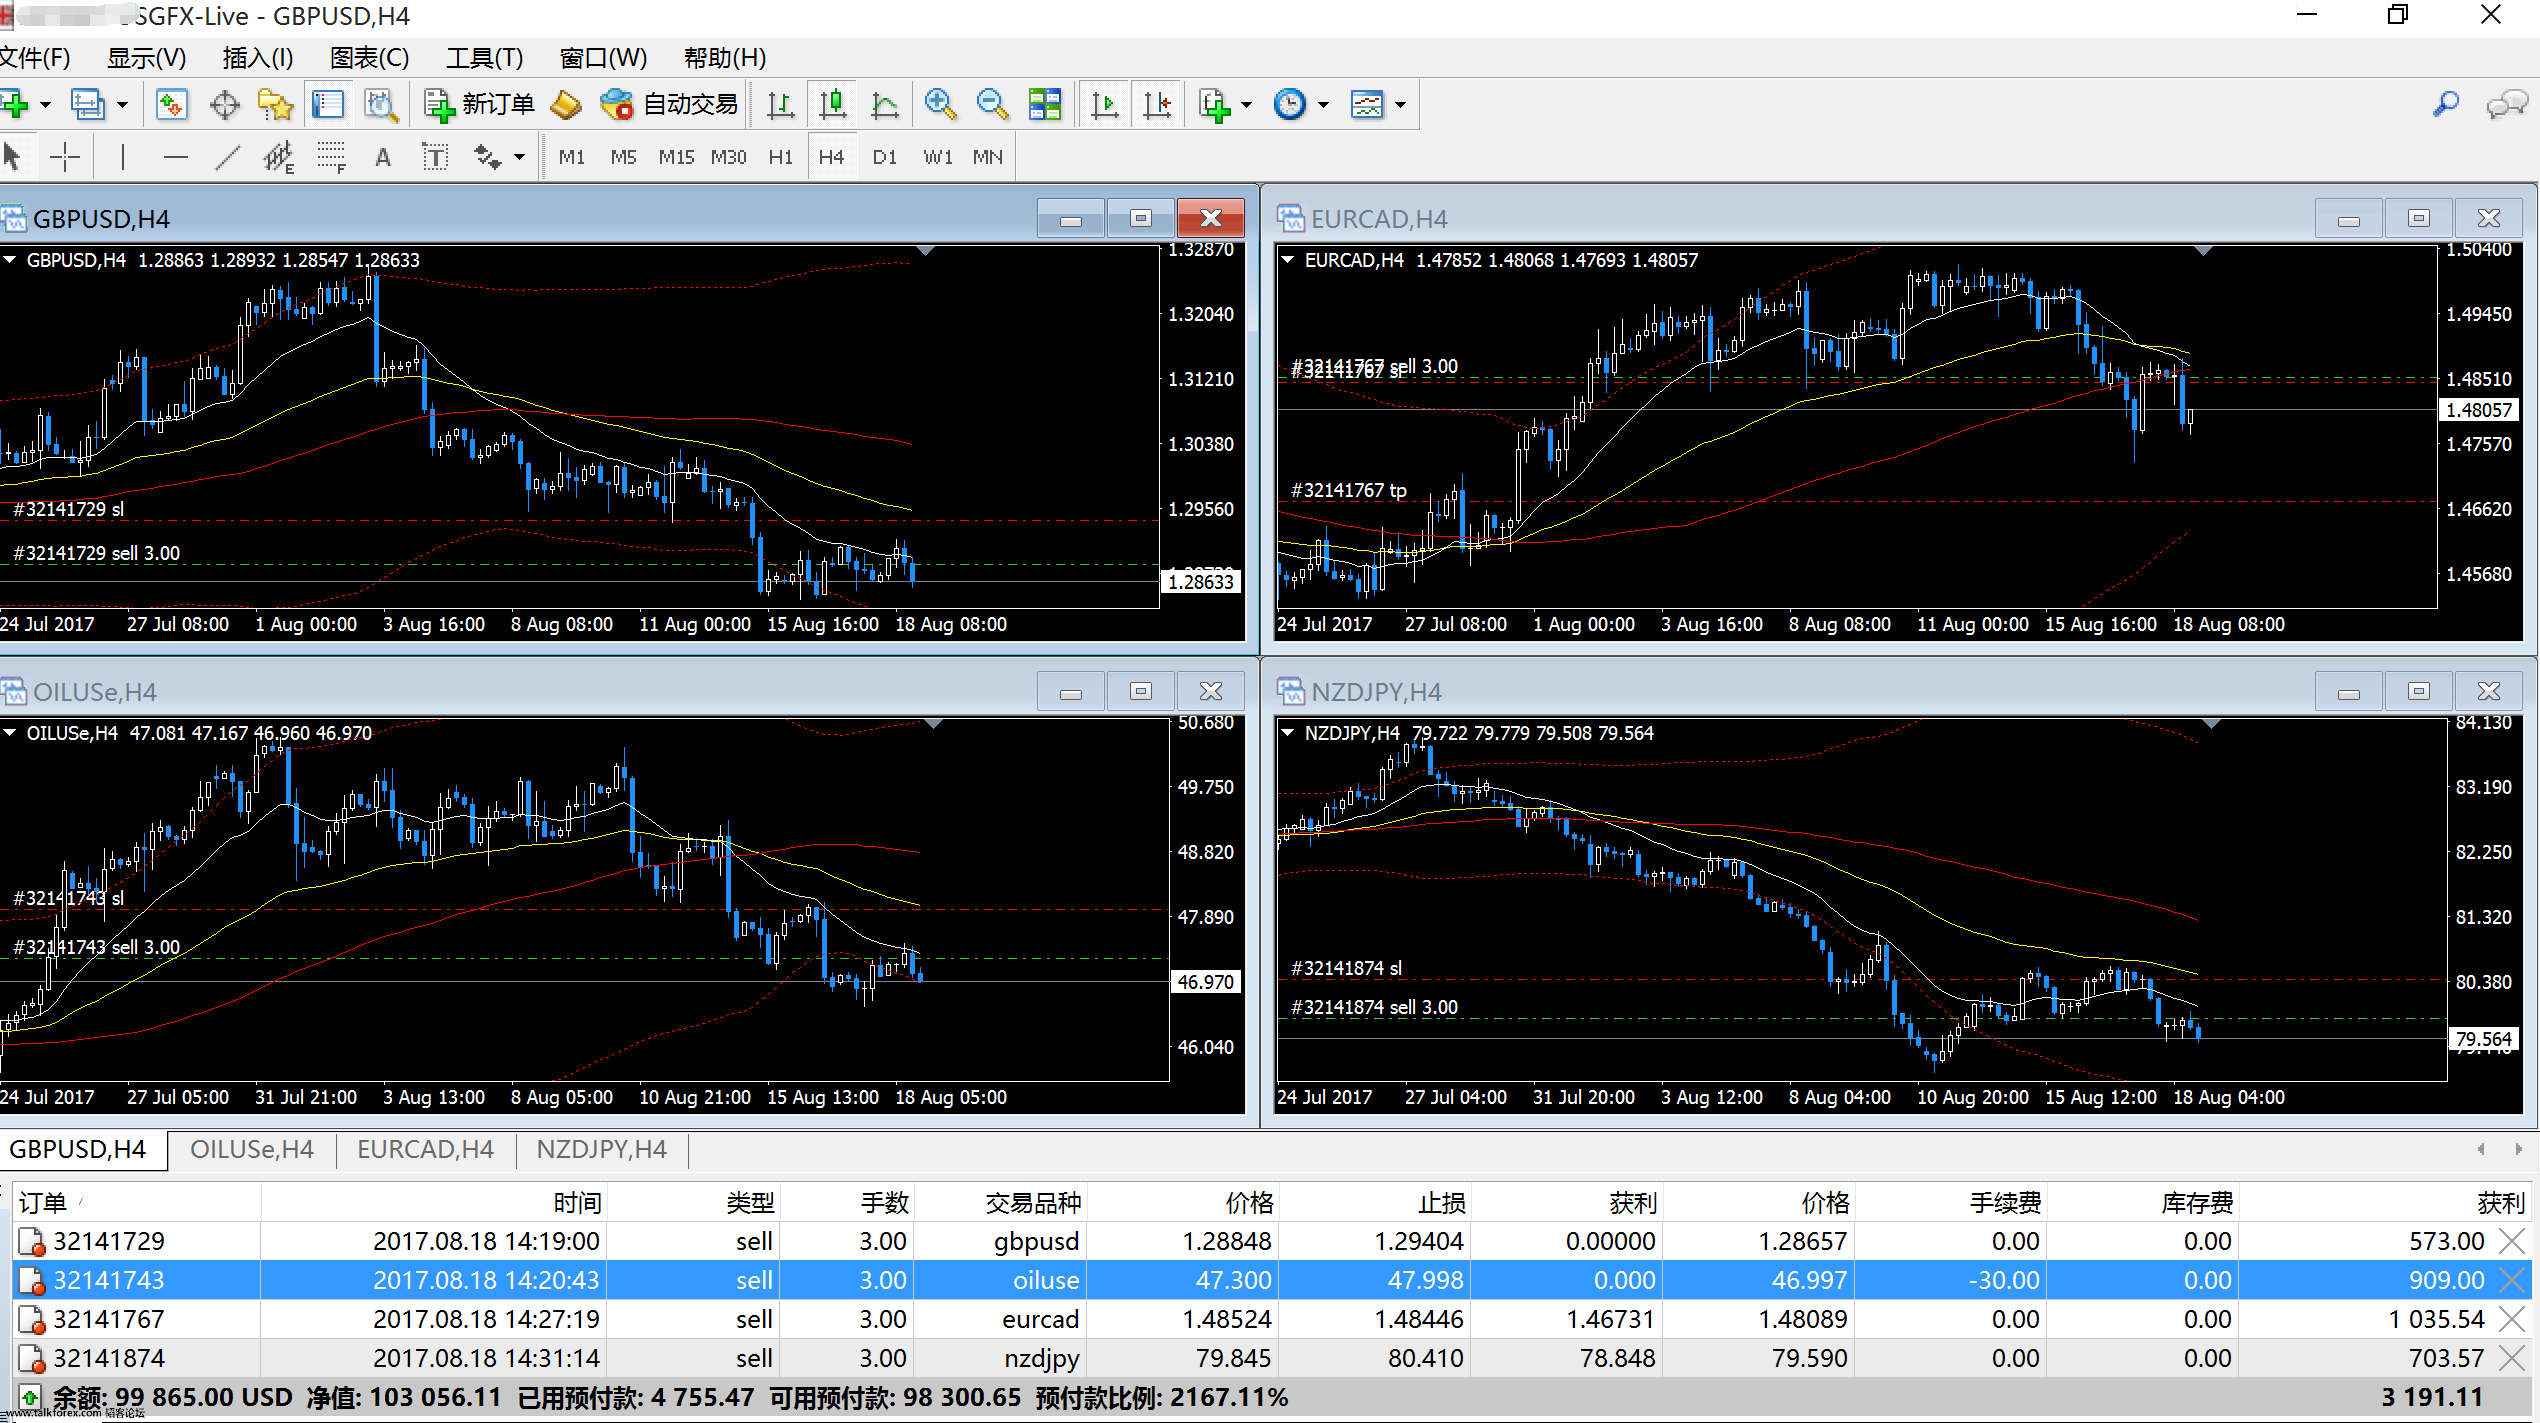Close order 32141767 with its X button
The height and width of the screenshot is (1423, 2540).
pos(2512,1319)
